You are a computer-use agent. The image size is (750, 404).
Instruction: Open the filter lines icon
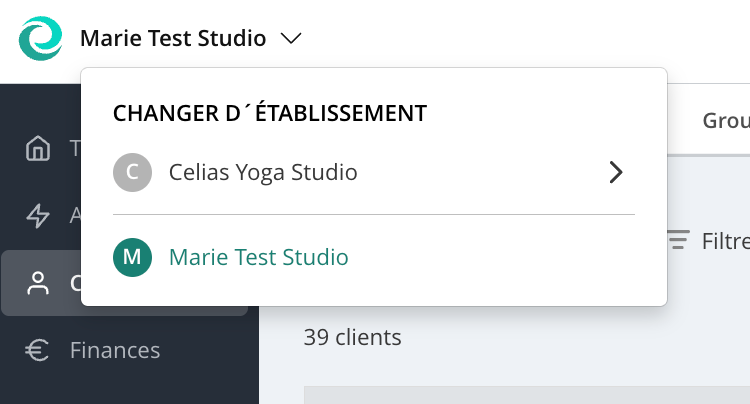678,240
